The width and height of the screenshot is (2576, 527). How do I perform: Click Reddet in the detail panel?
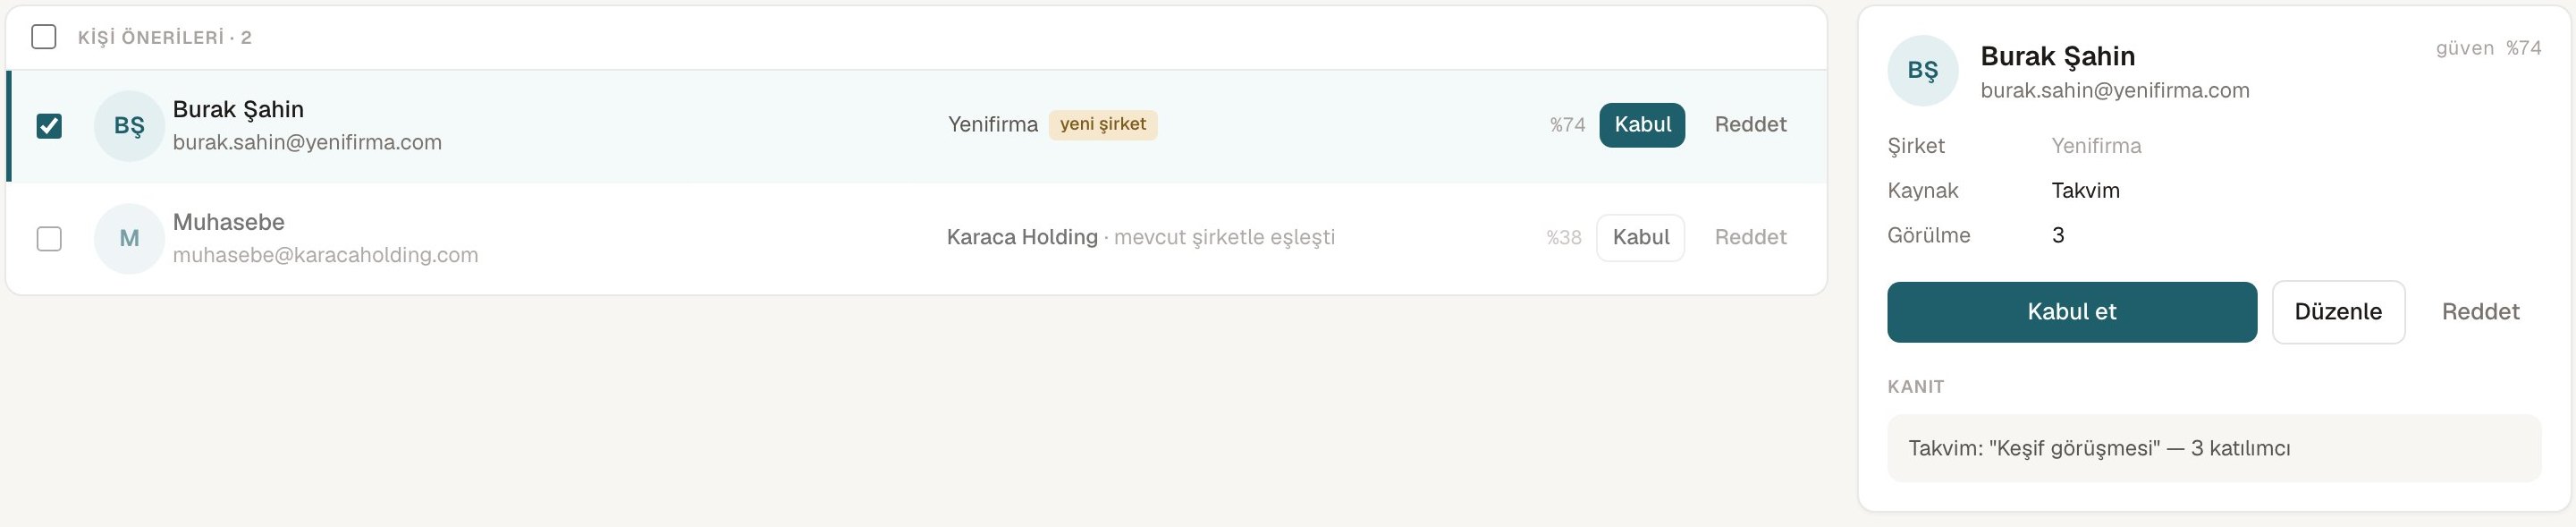pyautogui.click(x=2480, y=312)
